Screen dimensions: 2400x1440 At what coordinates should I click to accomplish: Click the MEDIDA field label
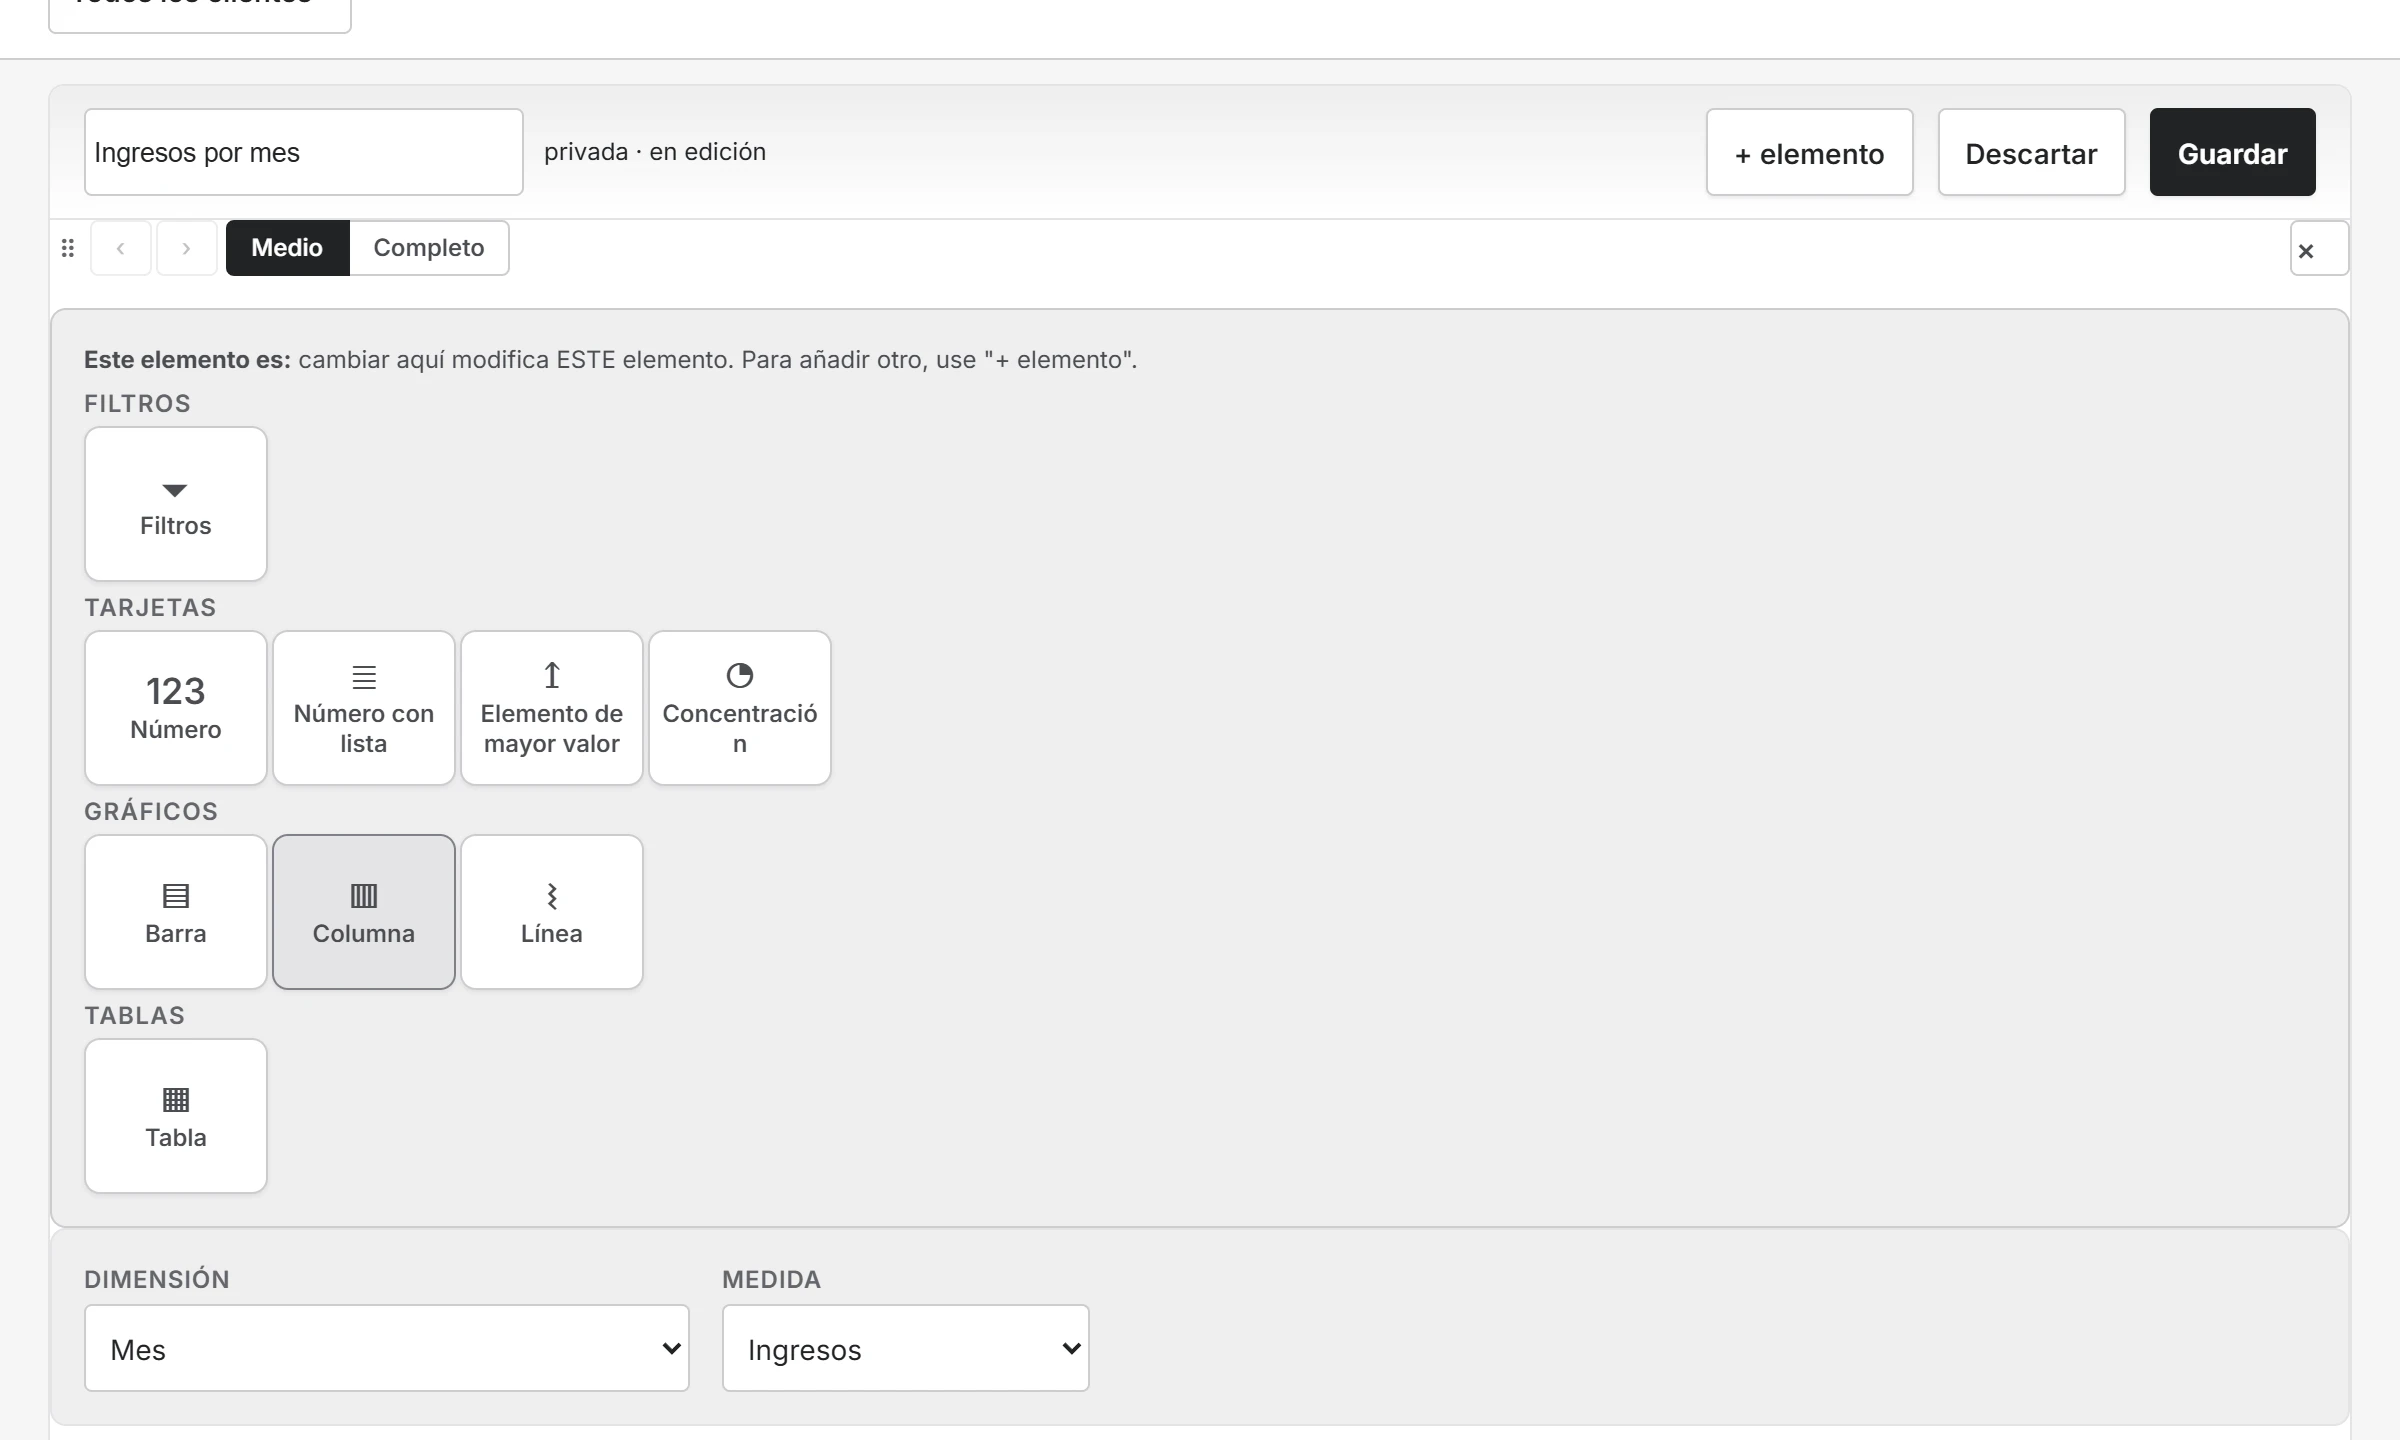pos(772,1279)
